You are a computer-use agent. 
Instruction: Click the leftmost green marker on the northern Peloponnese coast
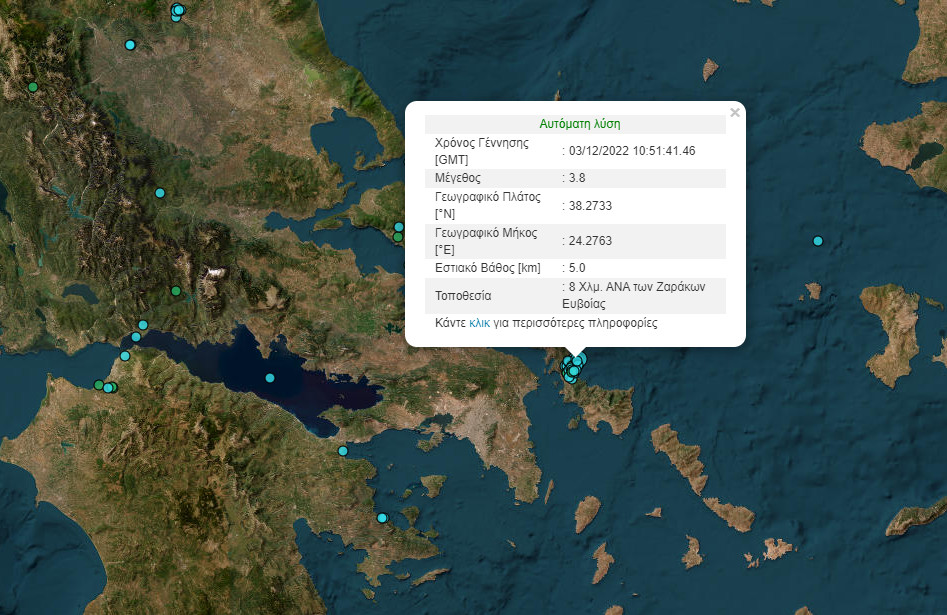click(x=99, y=385)
